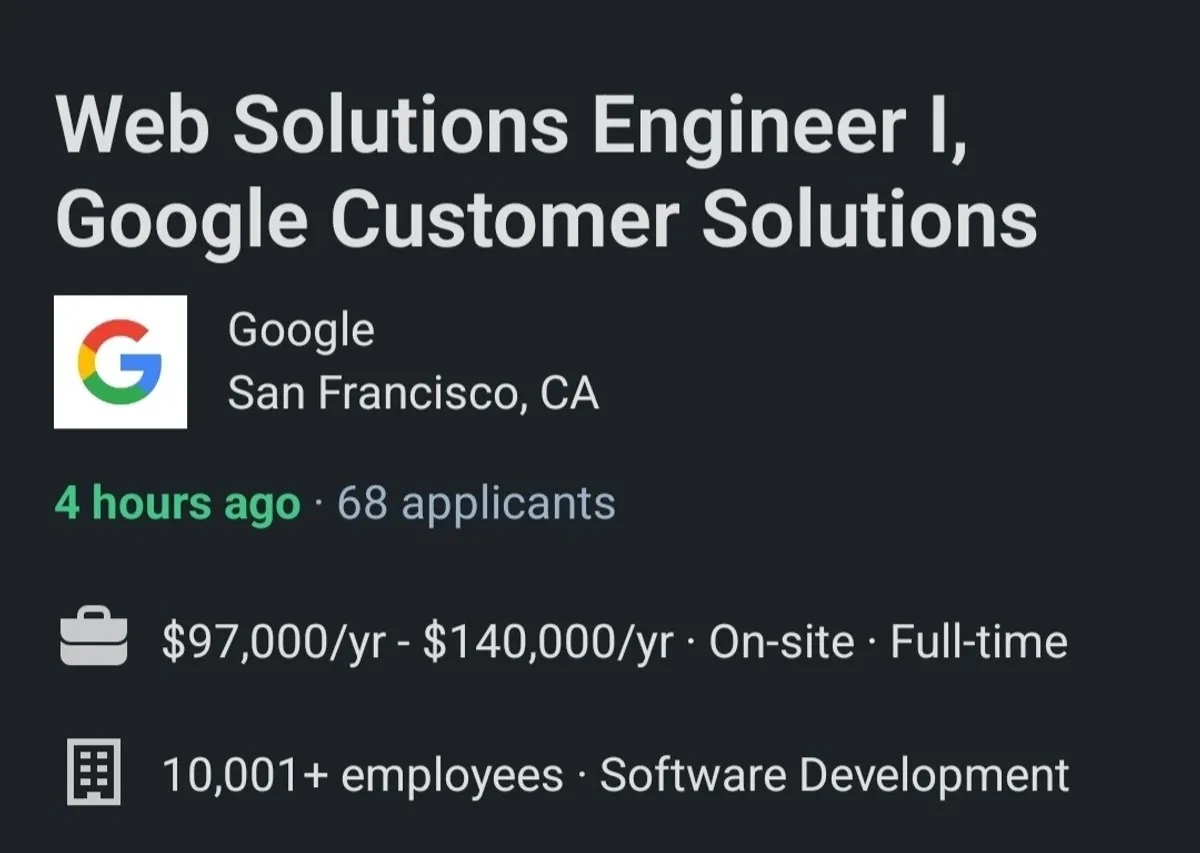Click the office building icon
The width and height of the screenshot is (1200, 853).
coord(94,772)
